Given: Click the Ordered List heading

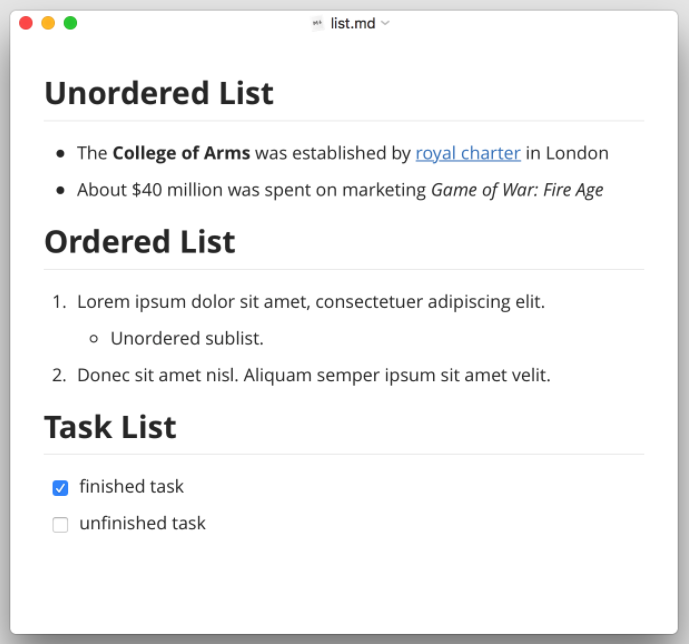Looking at the screenshot, I should [140, 242].
